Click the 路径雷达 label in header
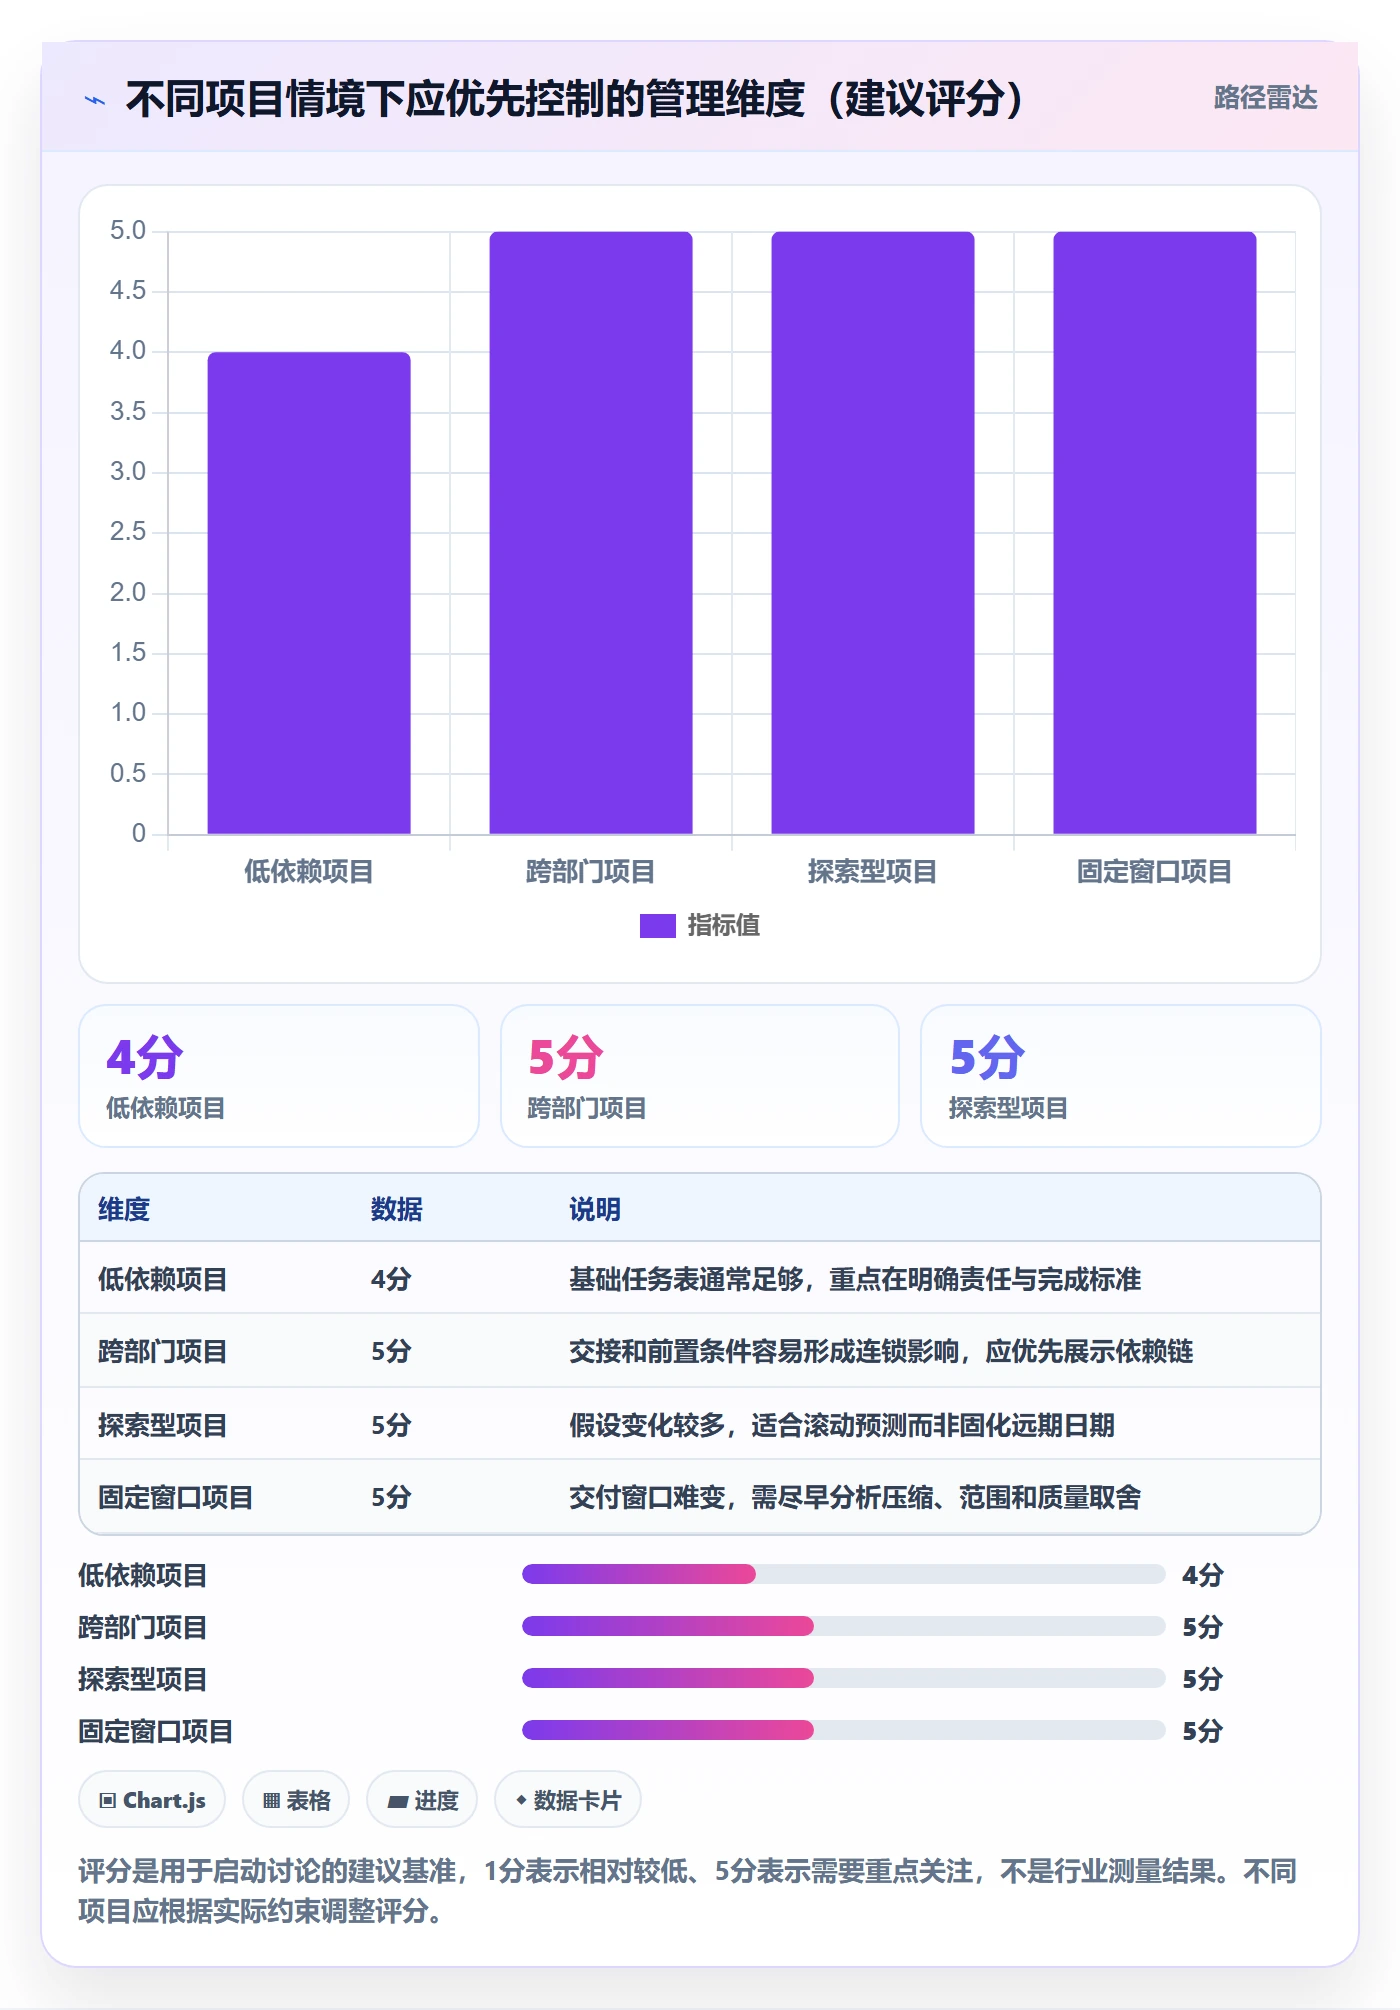 pyautogui.click(x=1265, y=97)
